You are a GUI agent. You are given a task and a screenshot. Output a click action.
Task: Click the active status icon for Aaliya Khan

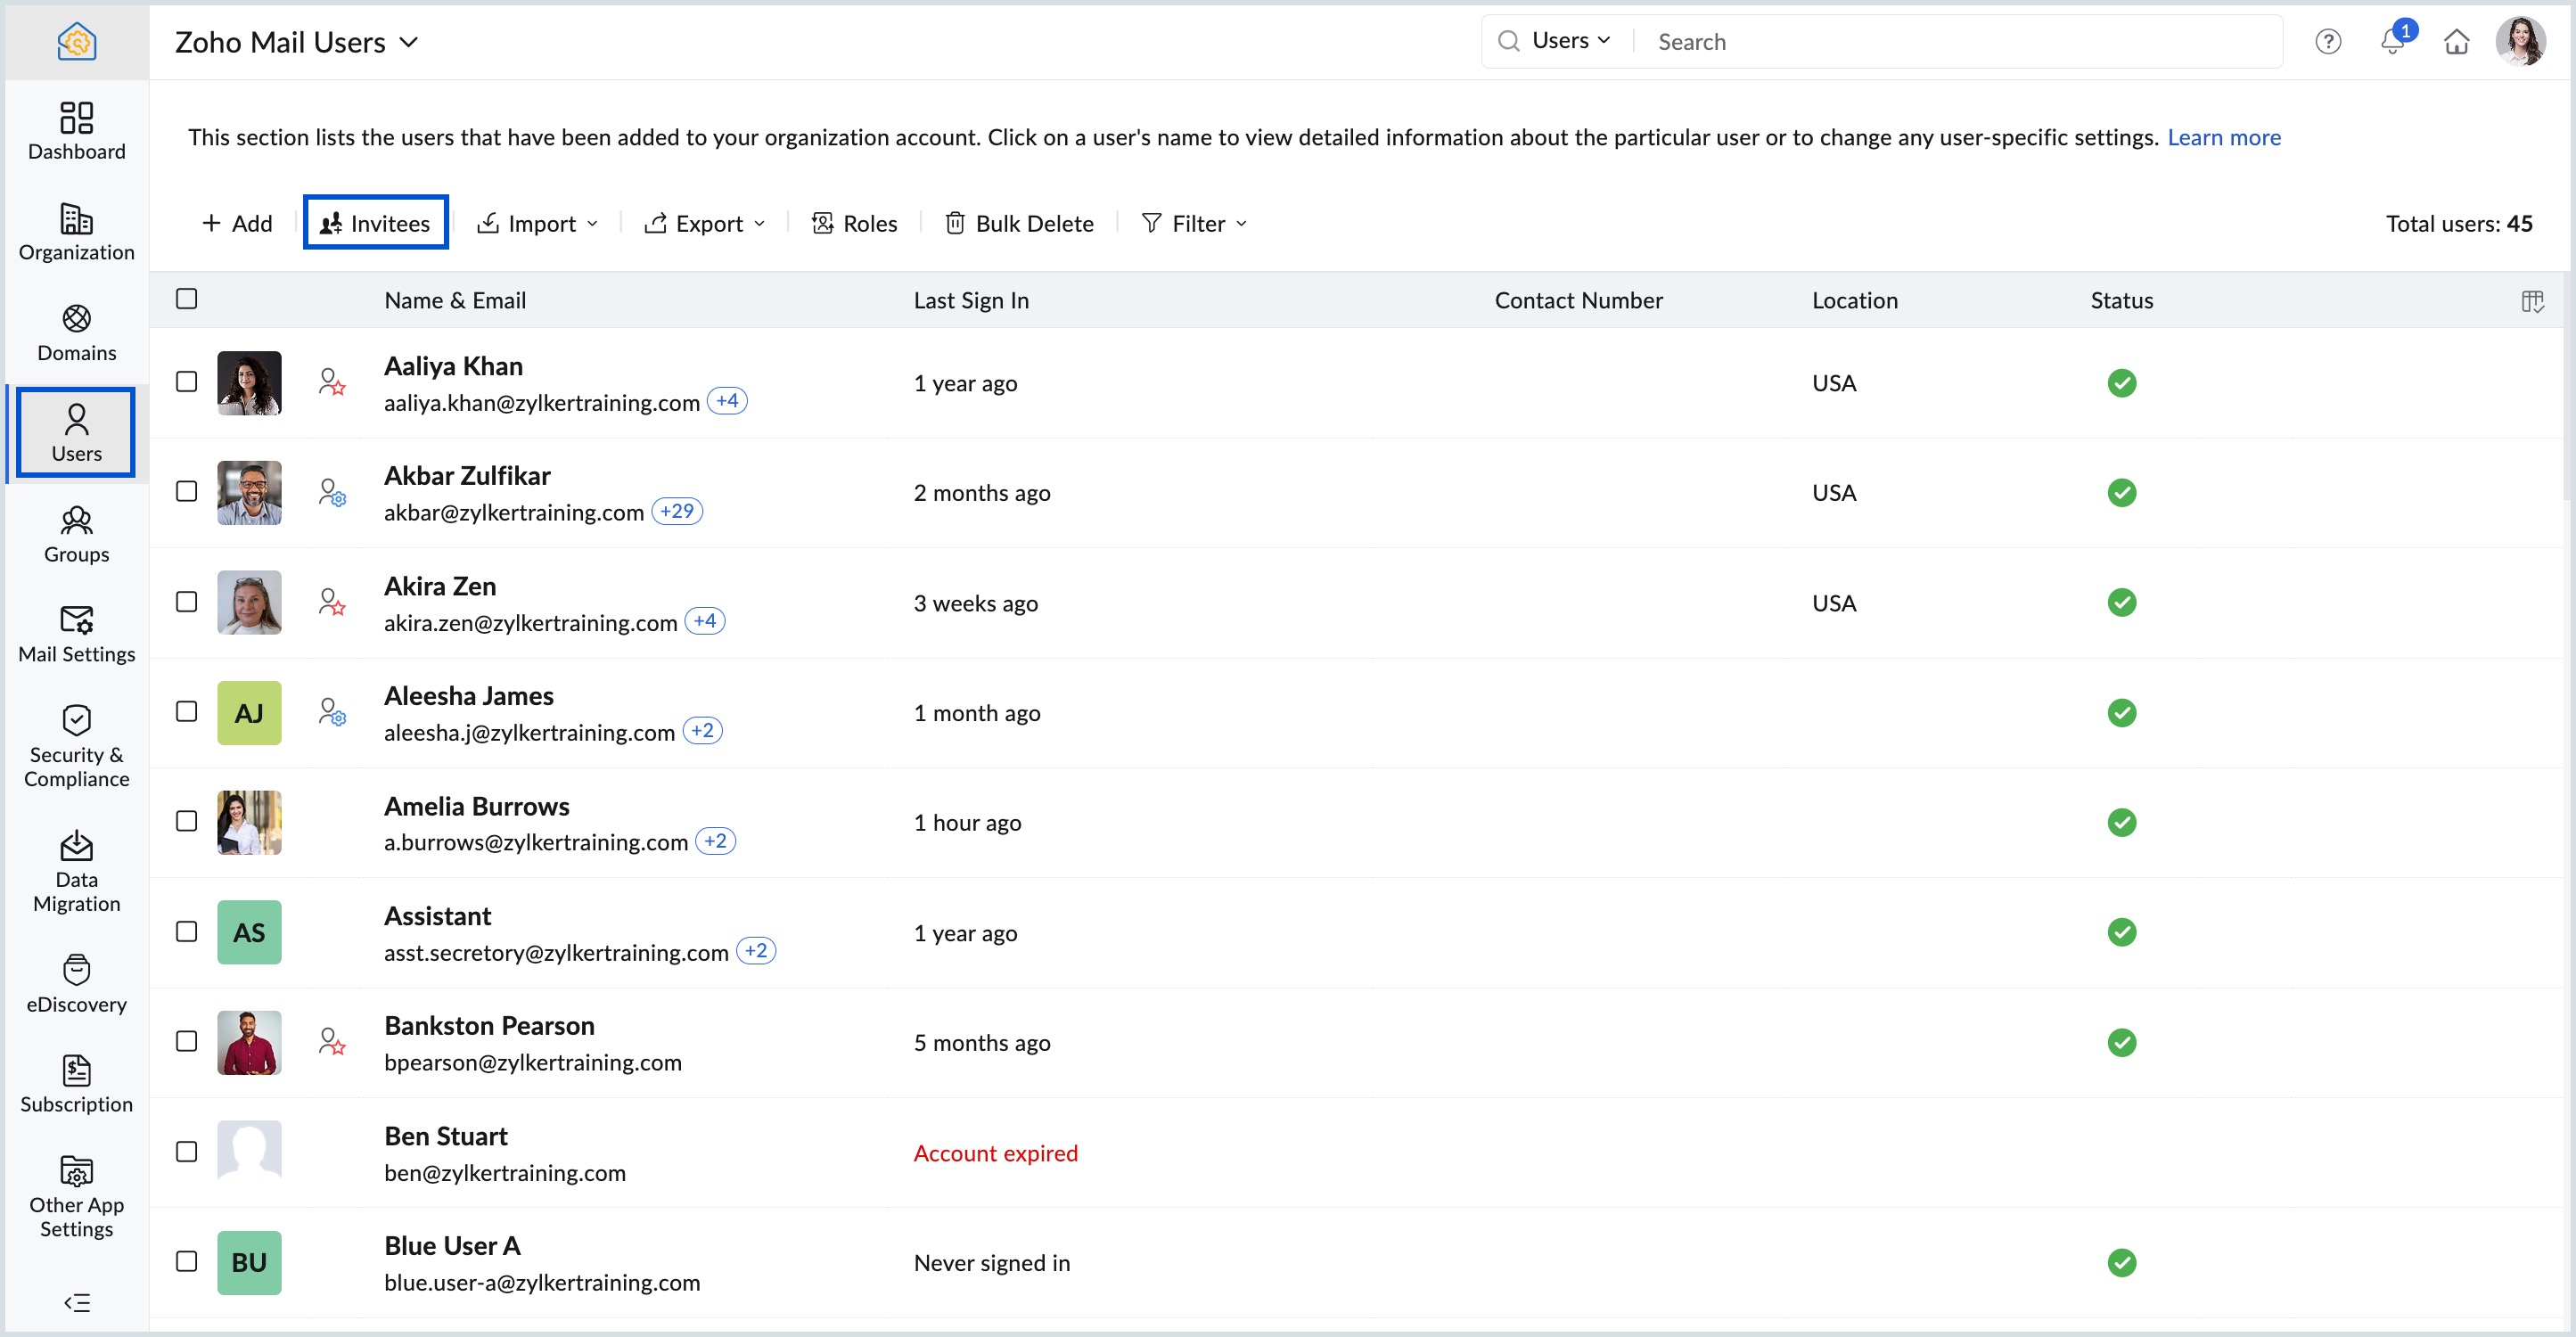tap(2122, 383)
